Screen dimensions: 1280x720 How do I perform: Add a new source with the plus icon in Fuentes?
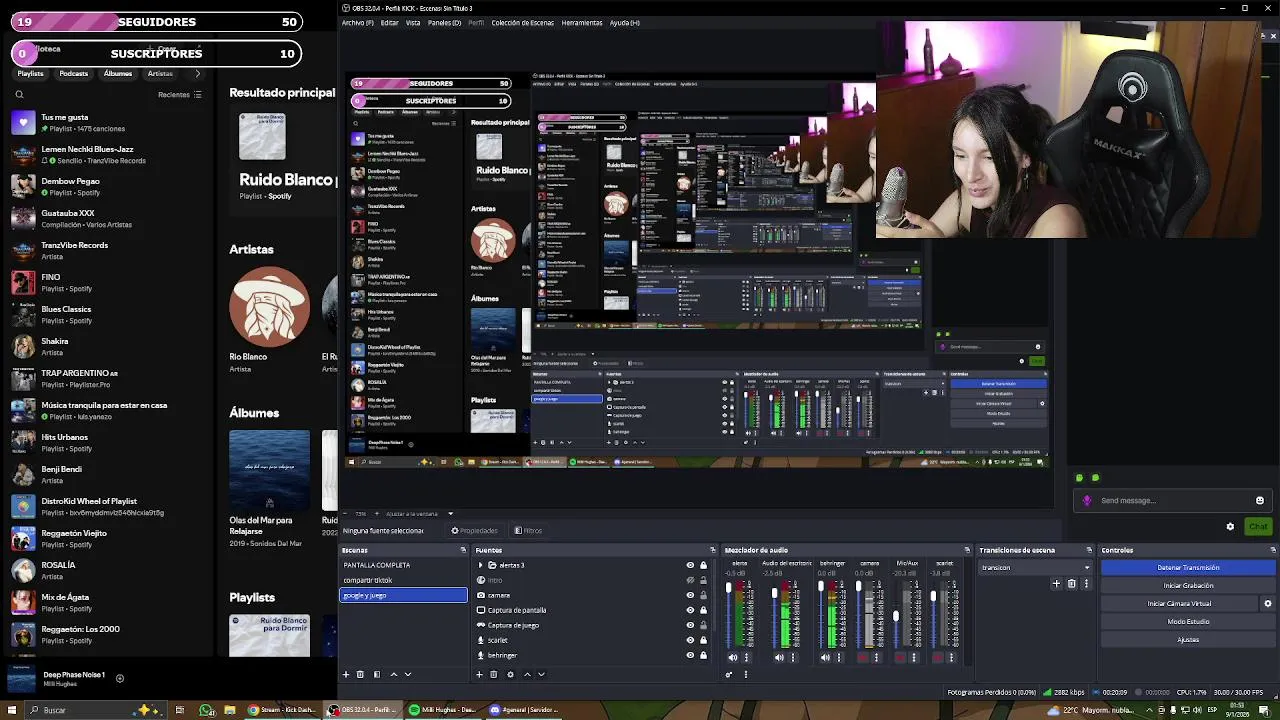pyautogui.click(x=479, y=674)
